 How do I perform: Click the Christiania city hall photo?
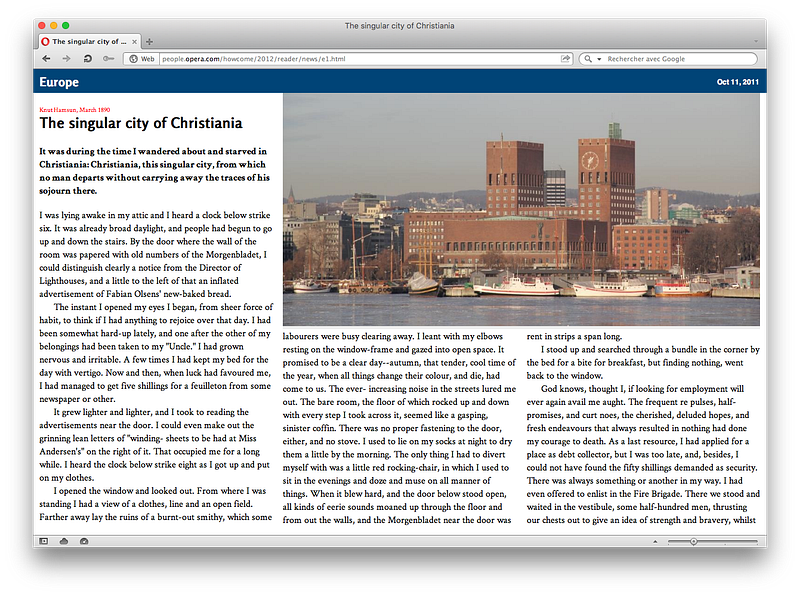tap(521, 209)
